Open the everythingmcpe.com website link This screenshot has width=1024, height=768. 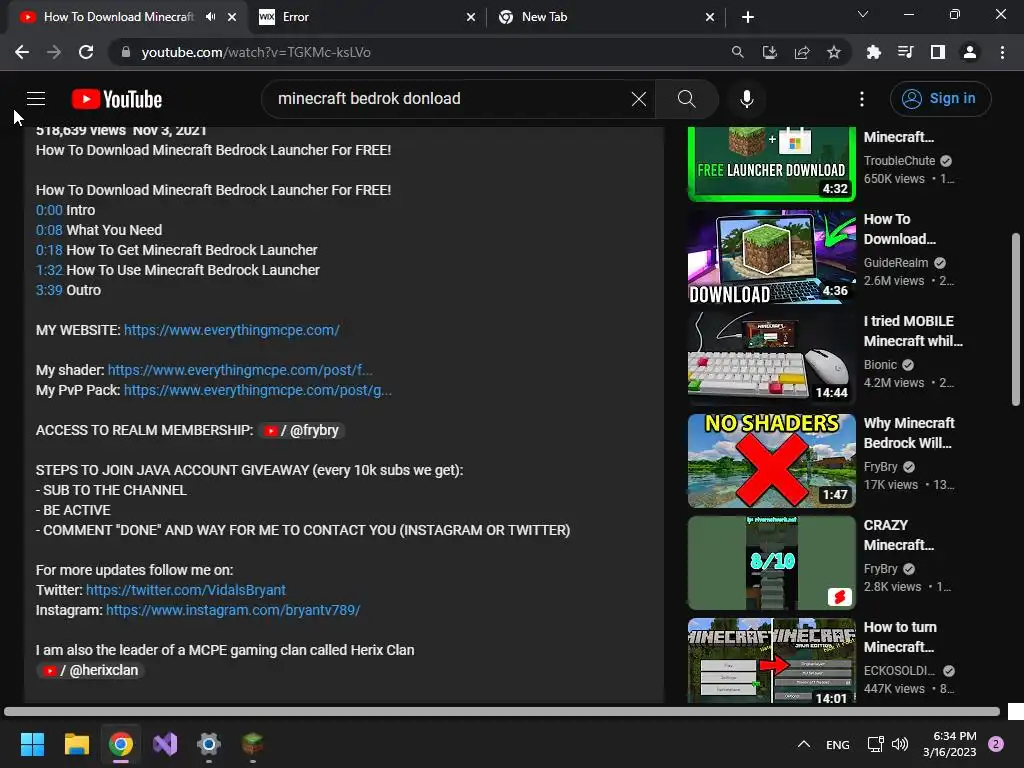(232, 330)
